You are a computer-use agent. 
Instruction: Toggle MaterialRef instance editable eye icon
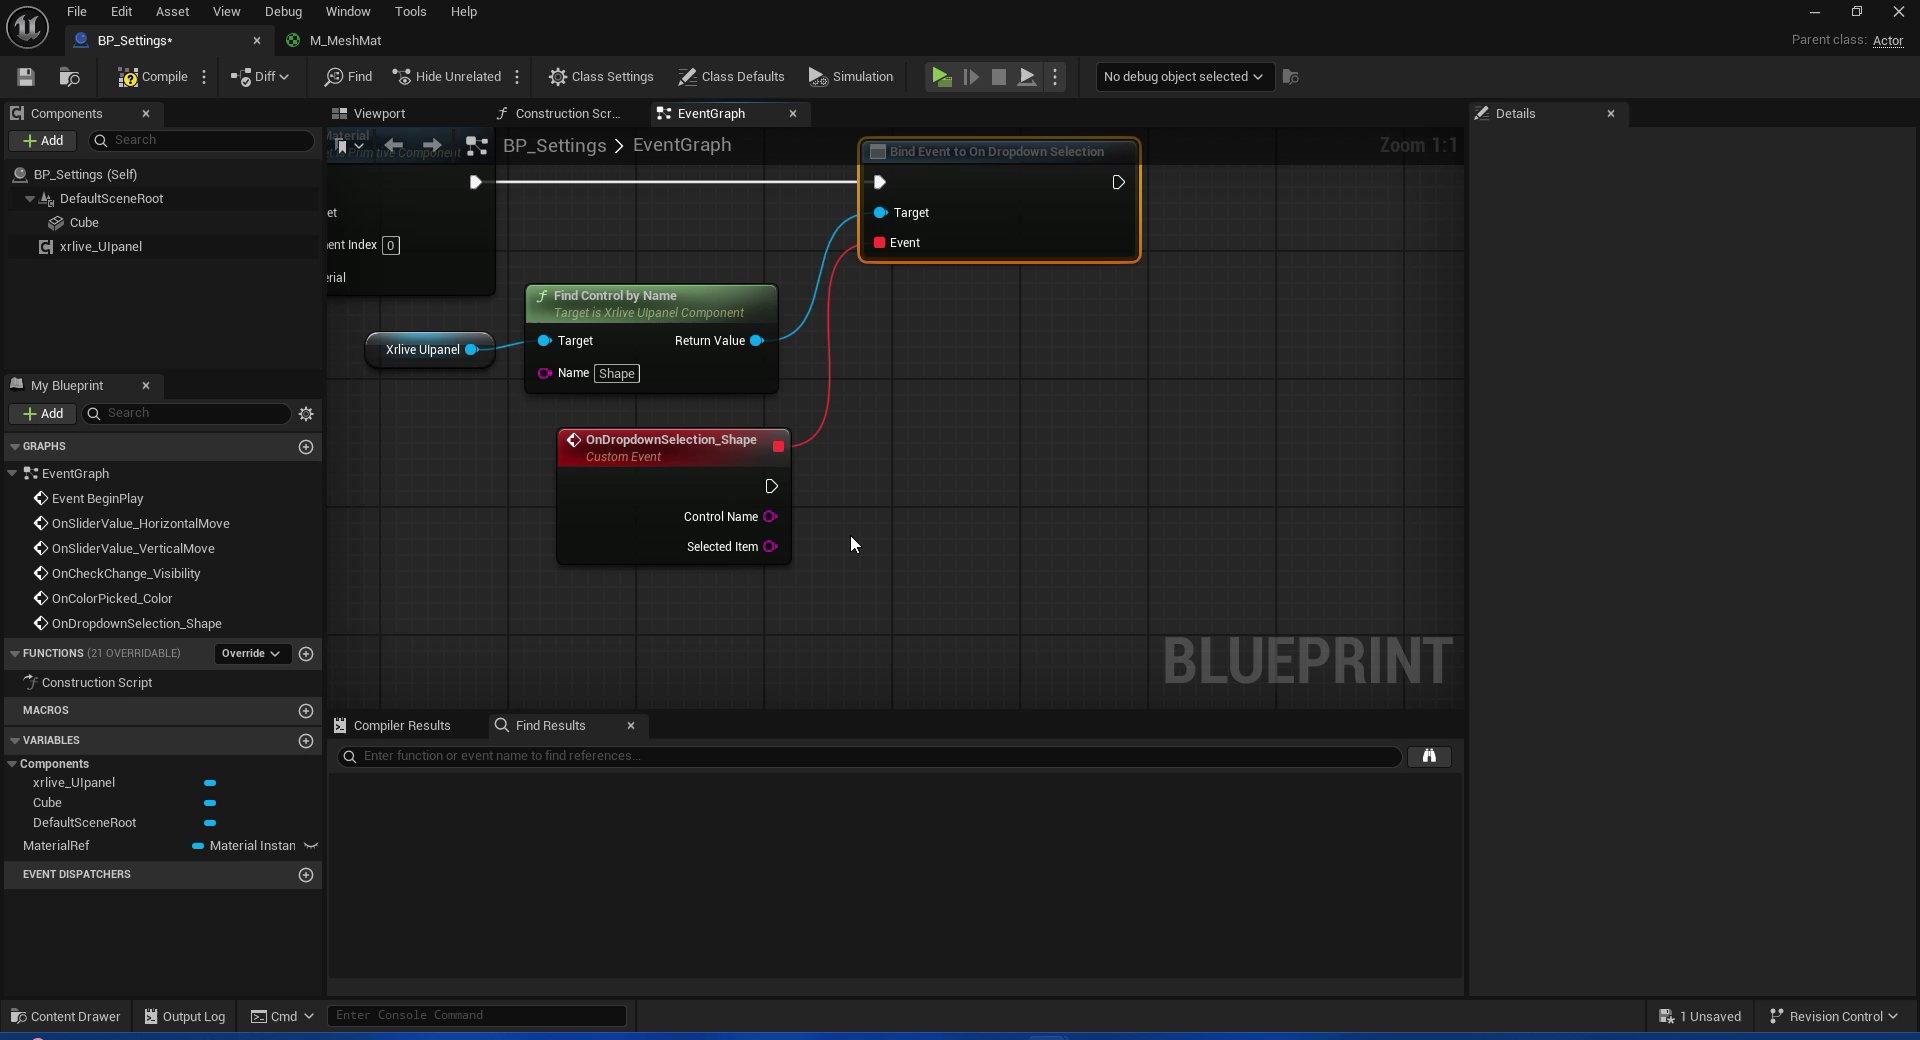point(311,846)
